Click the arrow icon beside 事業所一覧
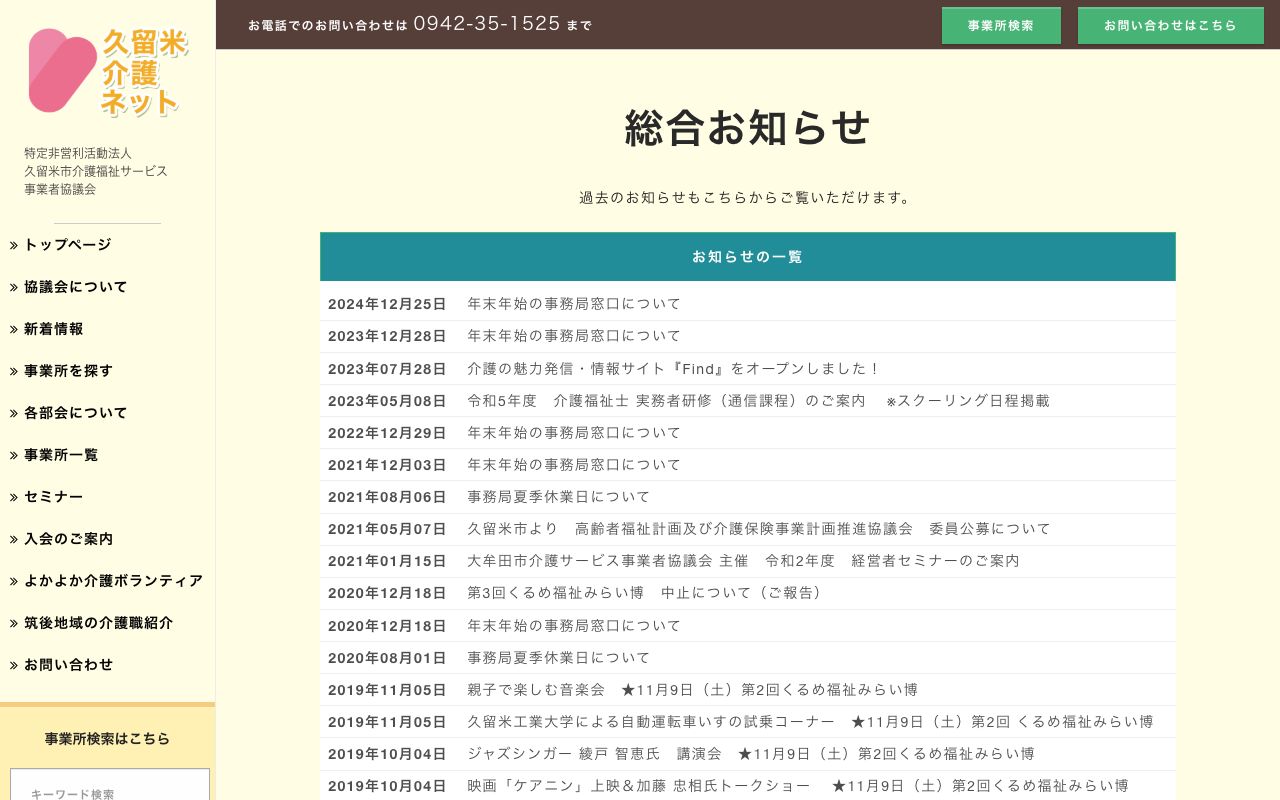Screen dimensions: 1280x800 14,455
